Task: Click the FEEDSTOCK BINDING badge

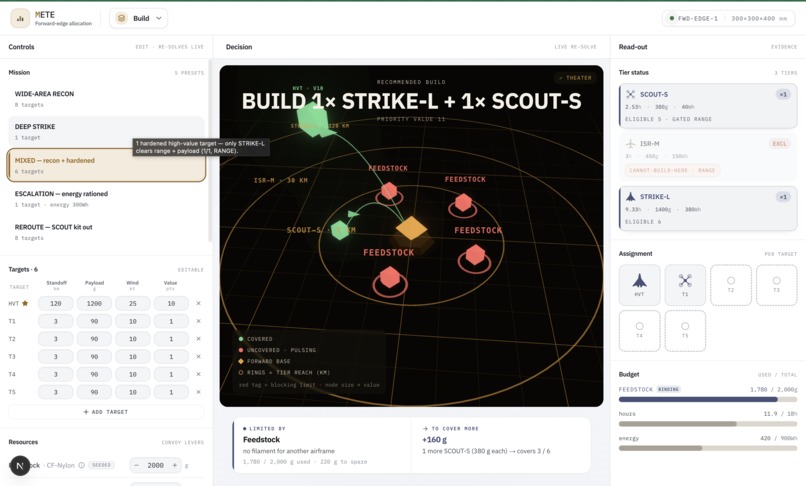Action: pyautogui.click(x=668, y=389)
